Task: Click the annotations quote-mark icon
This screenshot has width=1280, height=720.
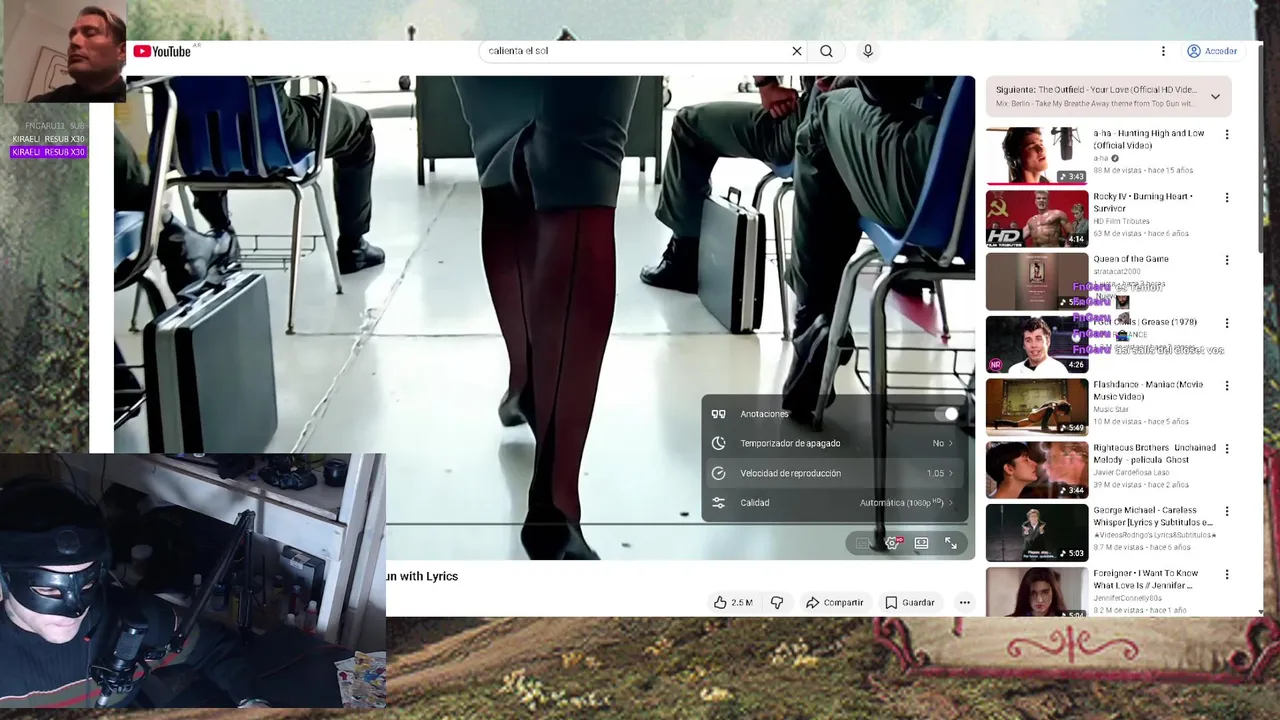Action: pos(718,414)
